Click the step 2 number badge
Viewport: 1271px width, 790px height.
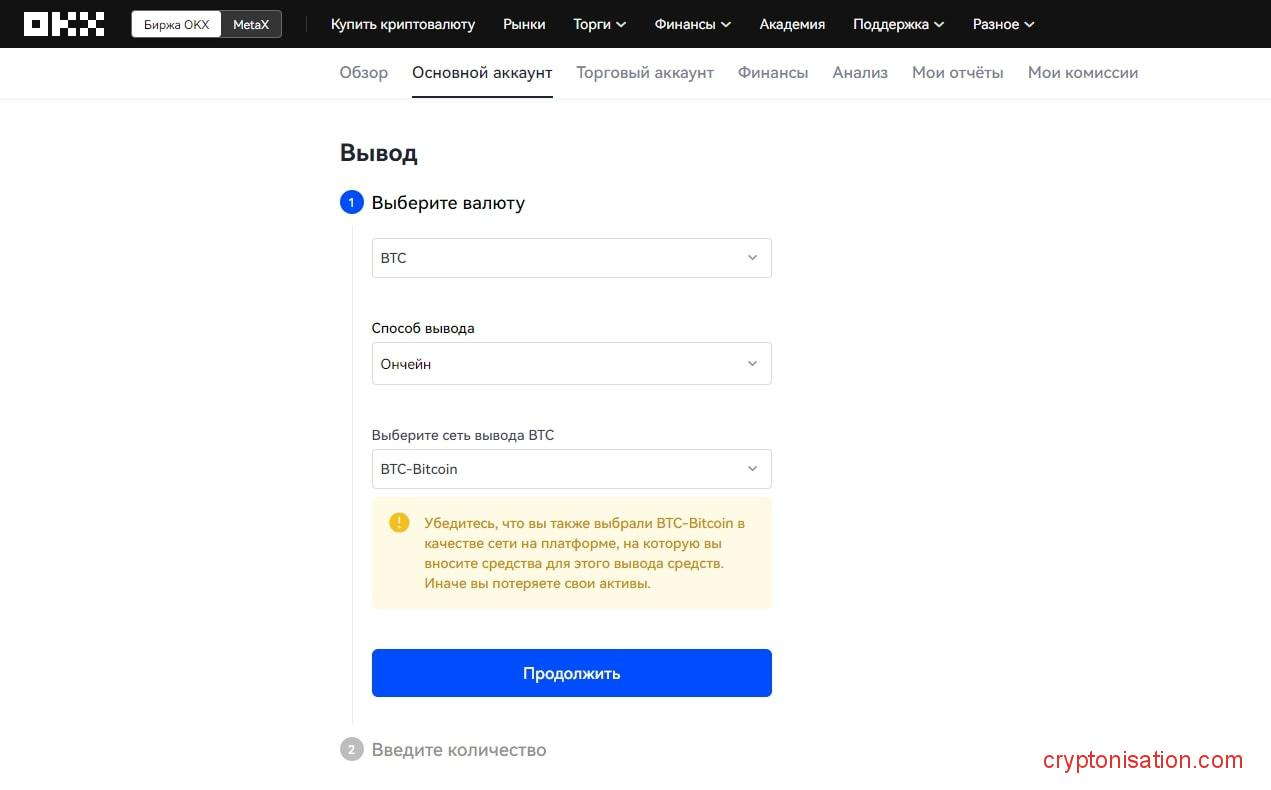[x=351, y=750]
